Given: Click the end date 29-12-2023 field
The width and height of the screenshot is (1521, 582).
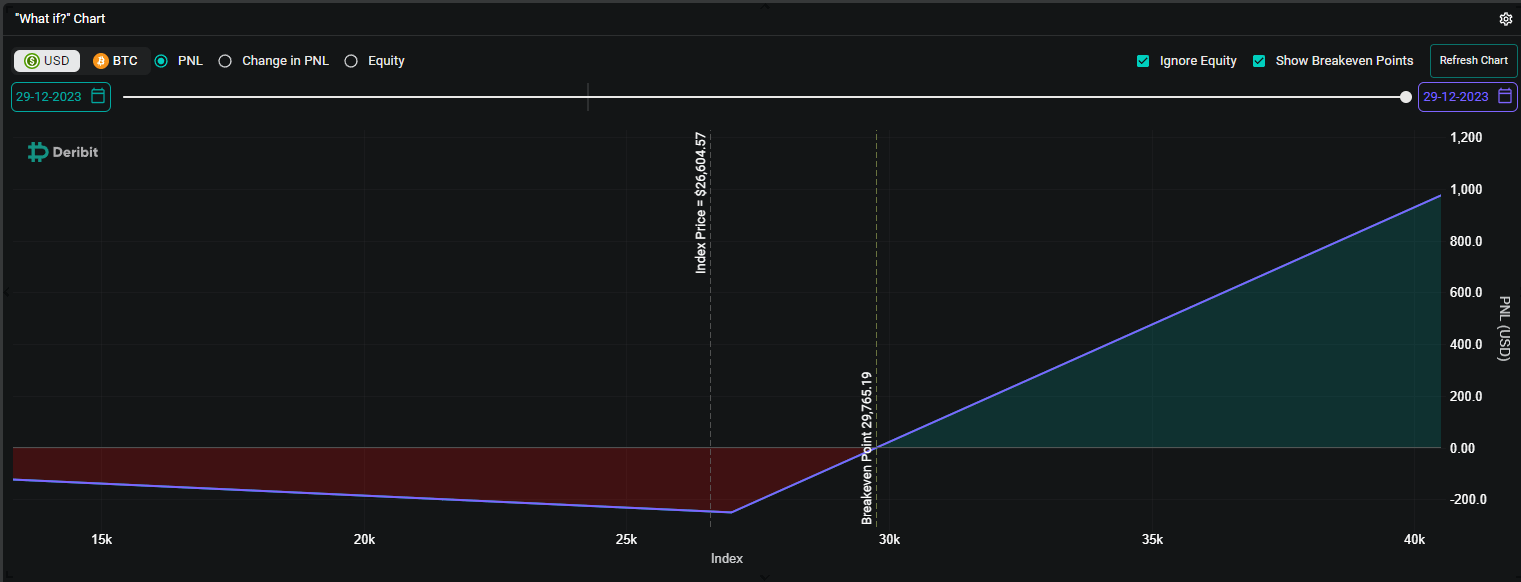Looking at the screenshot, I should pos(1467,97).
